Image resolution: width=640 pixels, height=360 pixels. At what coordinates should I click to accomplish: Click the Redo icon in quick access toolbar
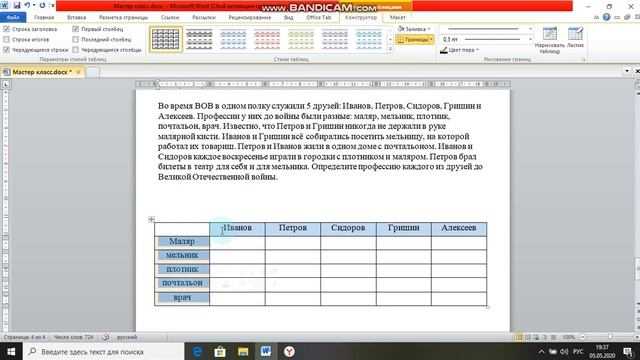[x=42, y=5]
